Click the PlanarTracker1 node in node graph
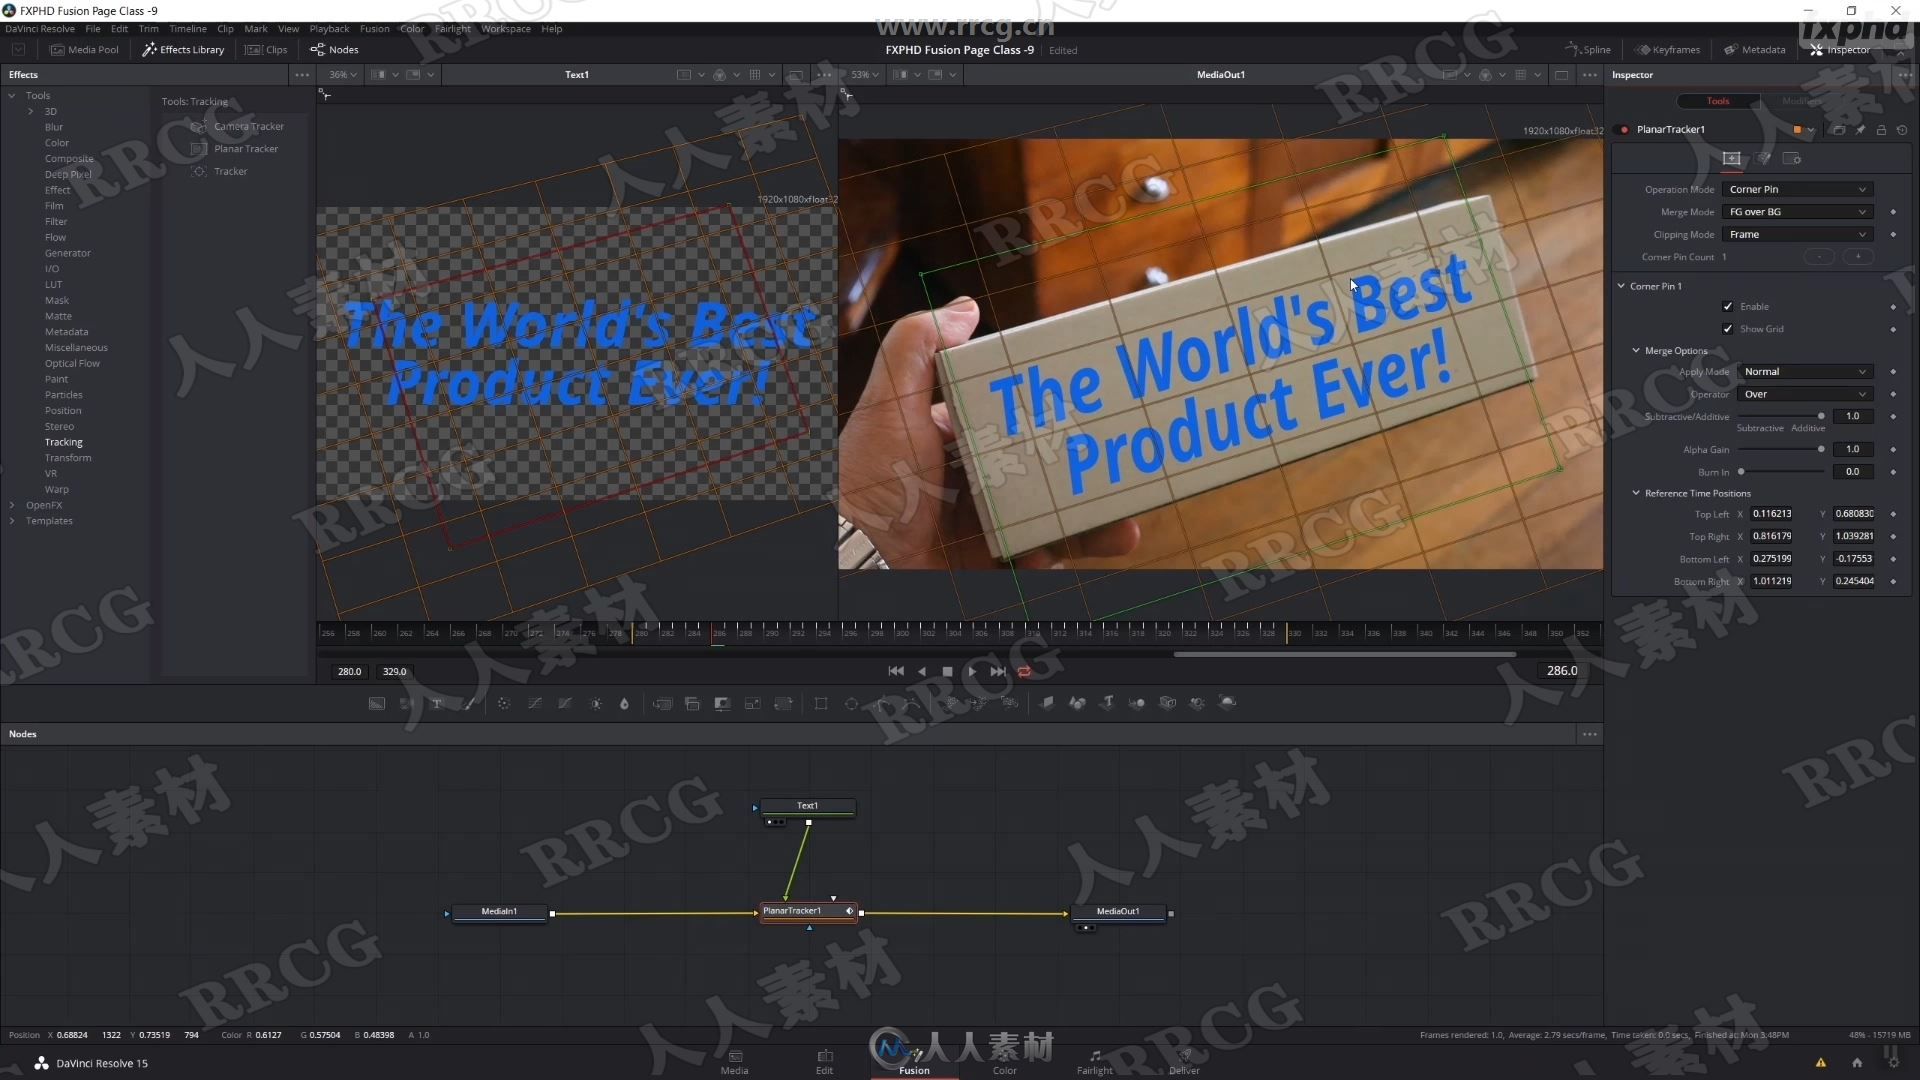1920x1080 pixels. click(804, 910)
